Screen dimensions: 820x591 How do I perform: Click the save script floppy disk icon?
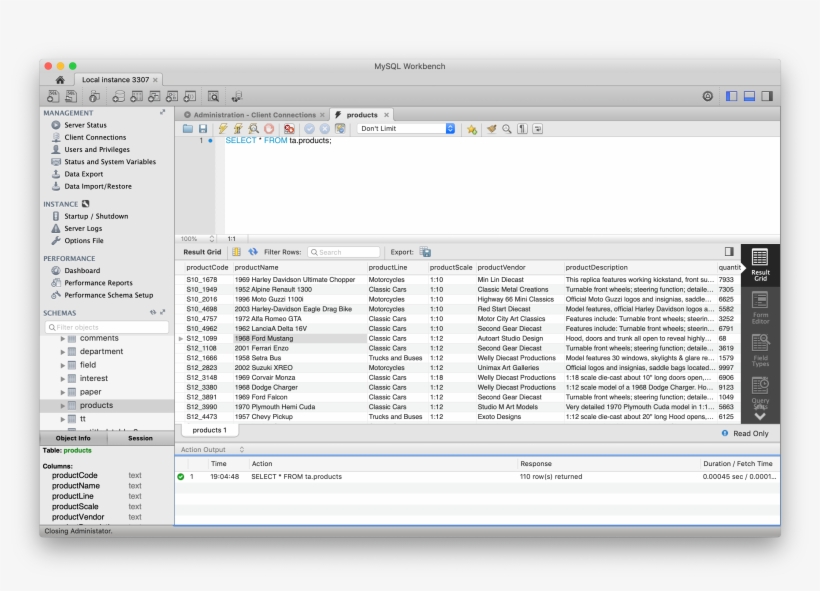[x=203, y=129]
